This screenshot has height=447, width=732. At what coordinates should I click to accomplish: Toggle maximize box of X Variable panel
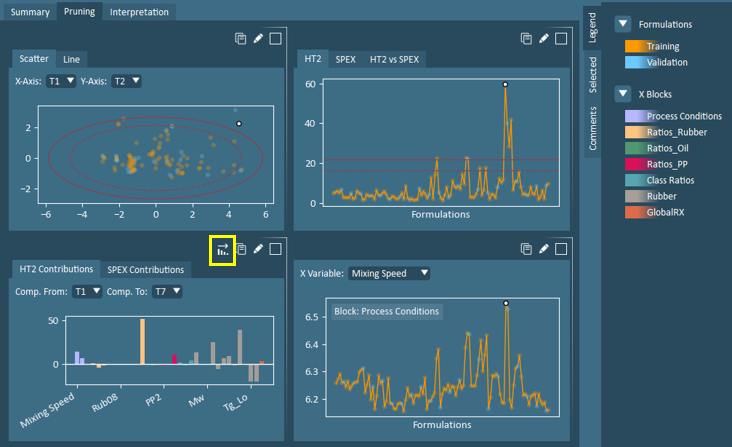pos(562,249)
